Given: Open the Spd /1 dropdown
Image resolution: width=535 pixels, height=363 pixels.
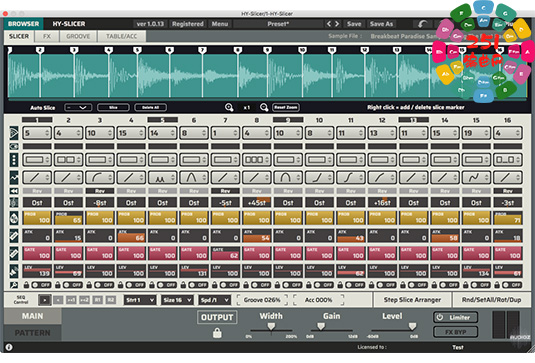Looking at the screenshot, I should tap(214, 300).
